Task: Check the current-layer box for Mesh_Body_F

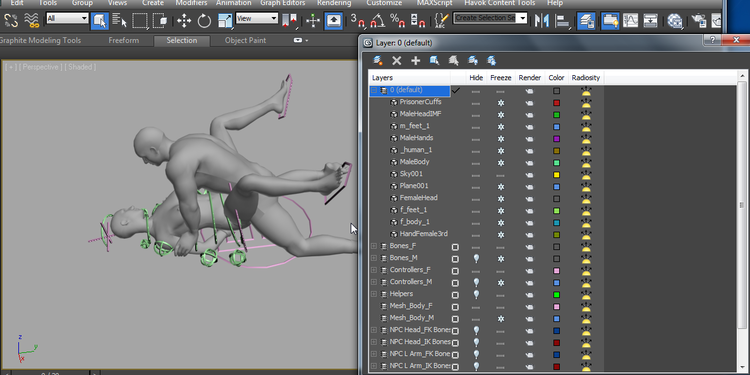Action: tap(455, 307)
